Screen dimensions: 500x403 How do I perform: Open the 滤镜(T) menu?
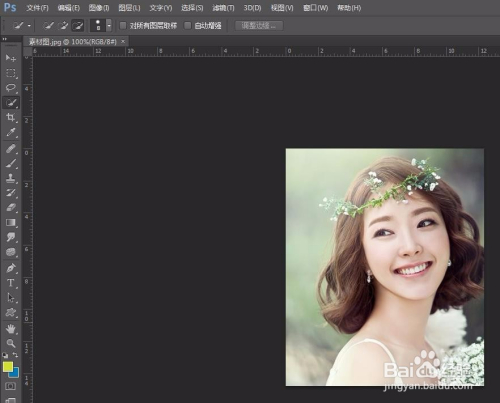[x=223, y=8]
